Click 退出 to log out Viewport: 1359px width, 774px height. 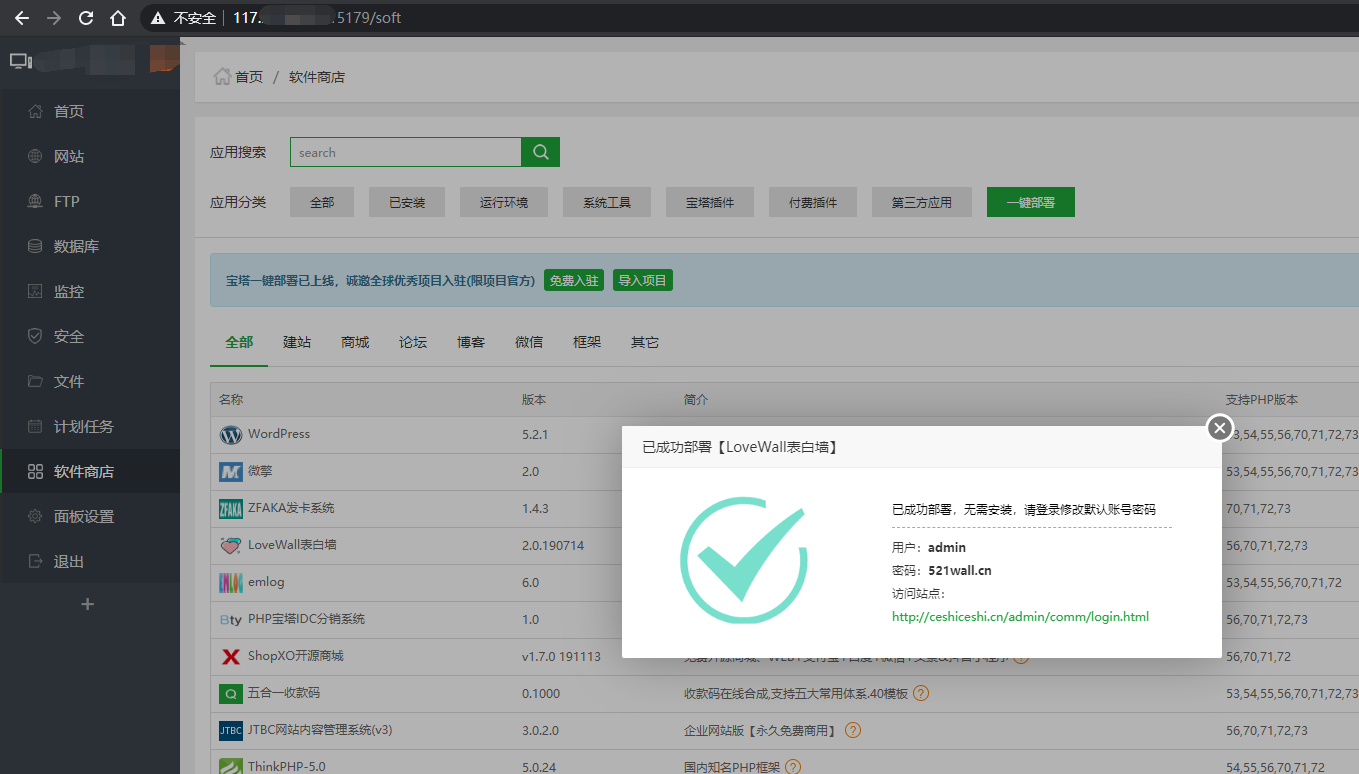coord(90,561)
